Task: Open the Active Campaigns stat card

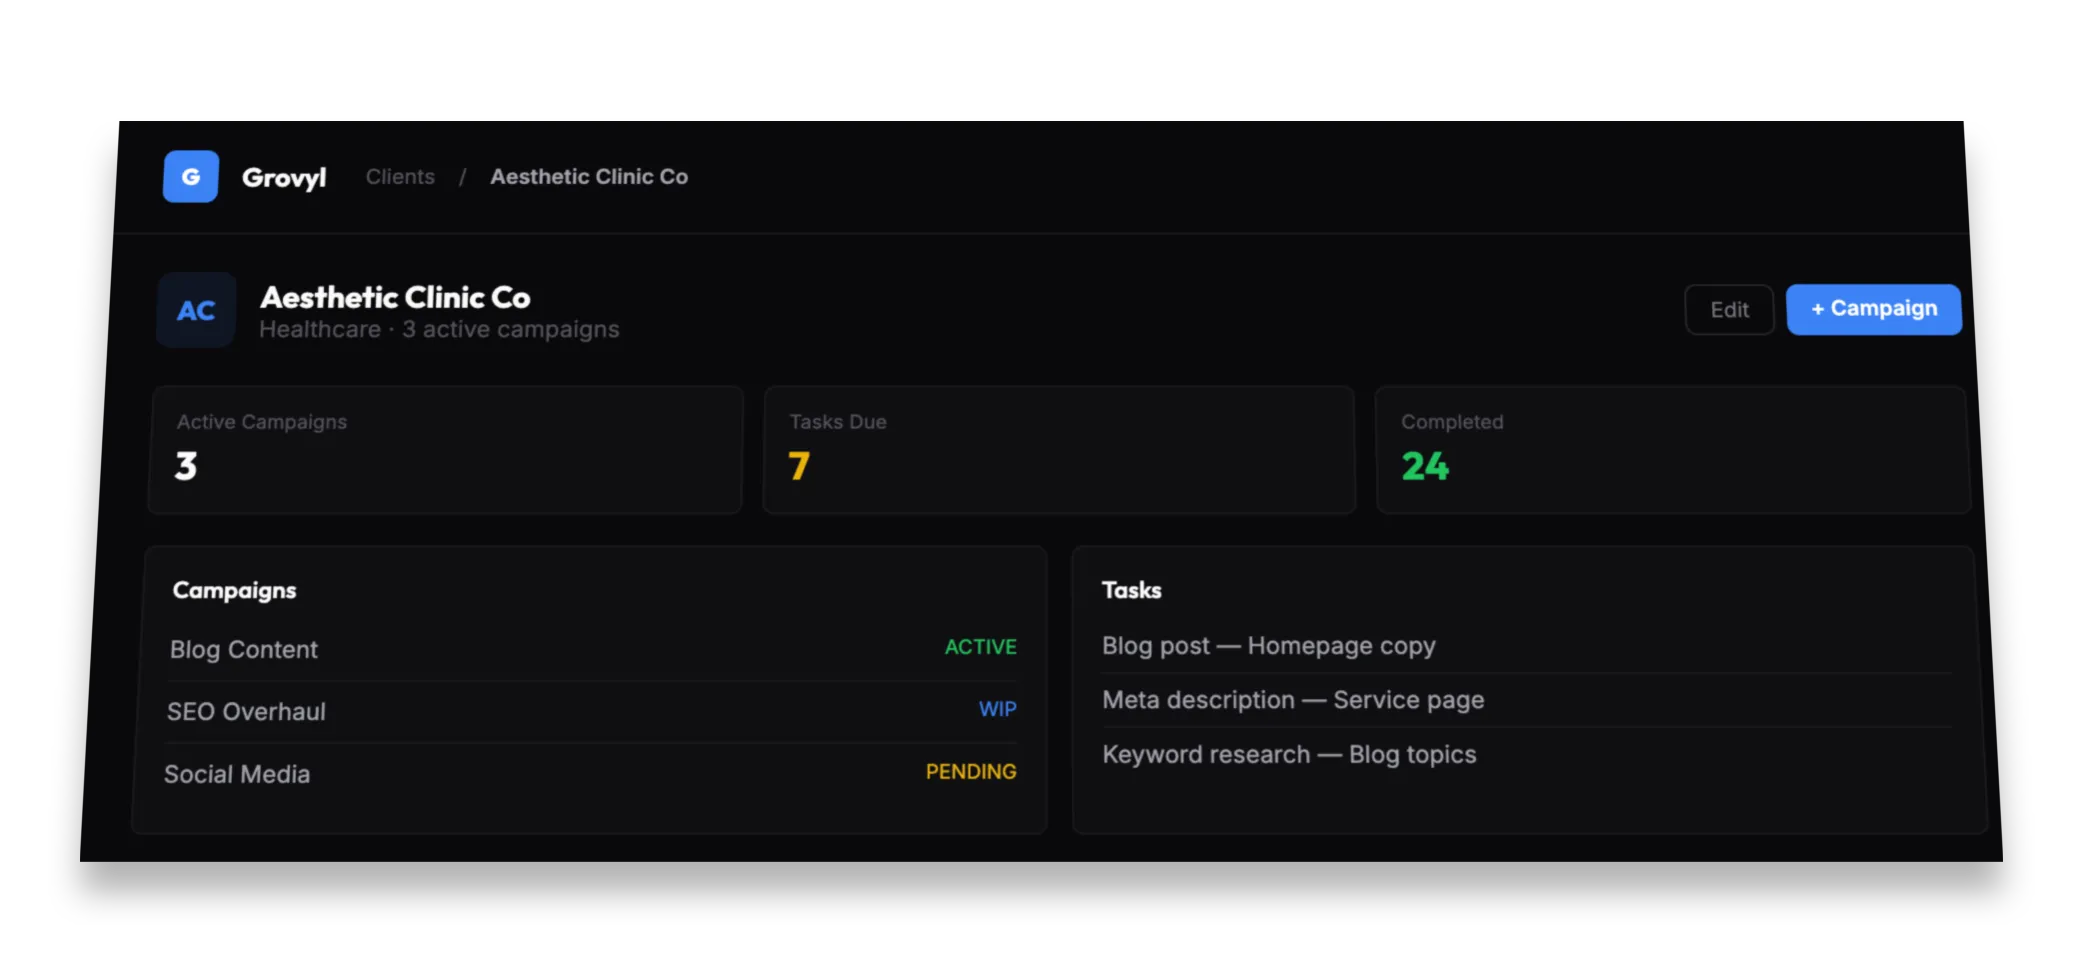Action: click(446, 450)
